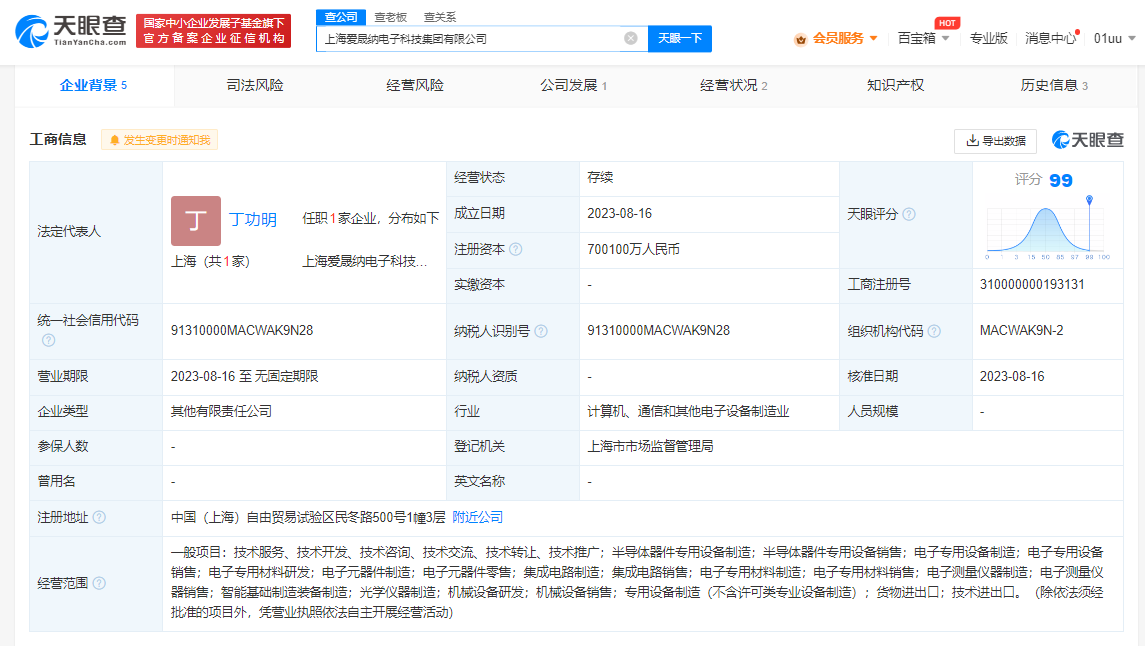Open the 专业版 link
Image resolution: width=1145 pixels, height=646 pixels.
click(x=989, y=39)
